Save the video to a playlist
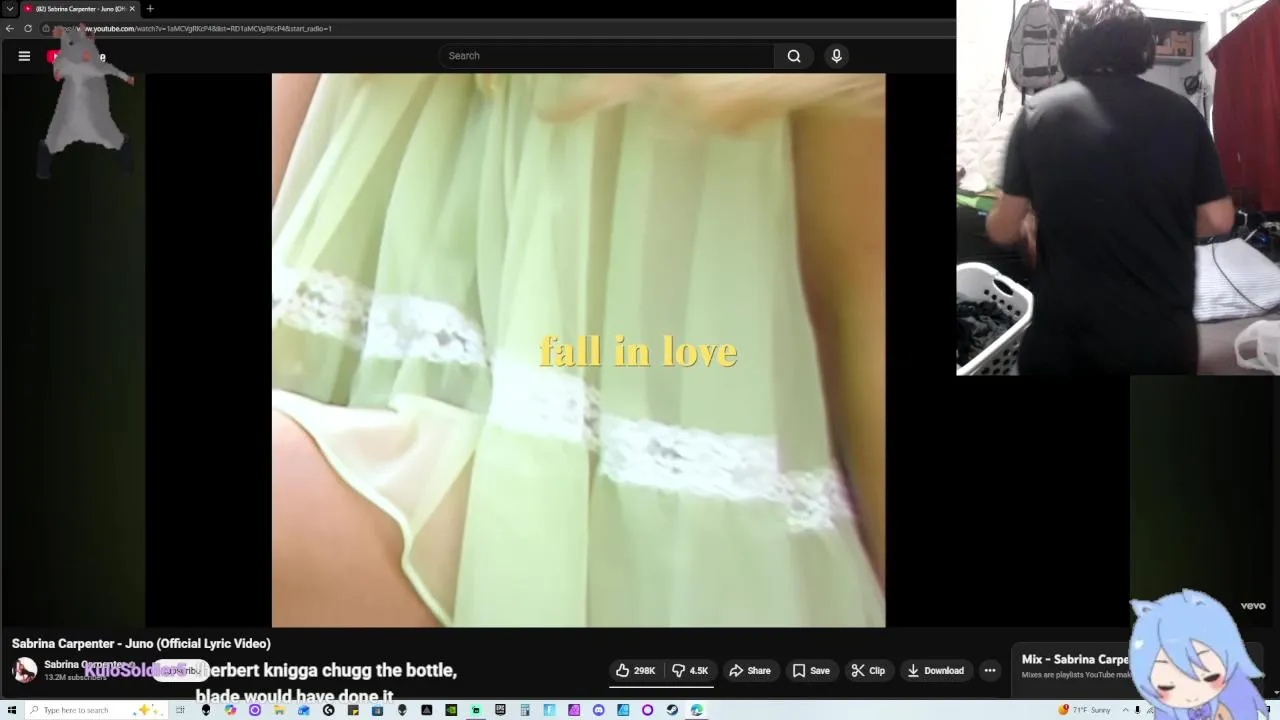1280x720 pixels. click(811, 671)
